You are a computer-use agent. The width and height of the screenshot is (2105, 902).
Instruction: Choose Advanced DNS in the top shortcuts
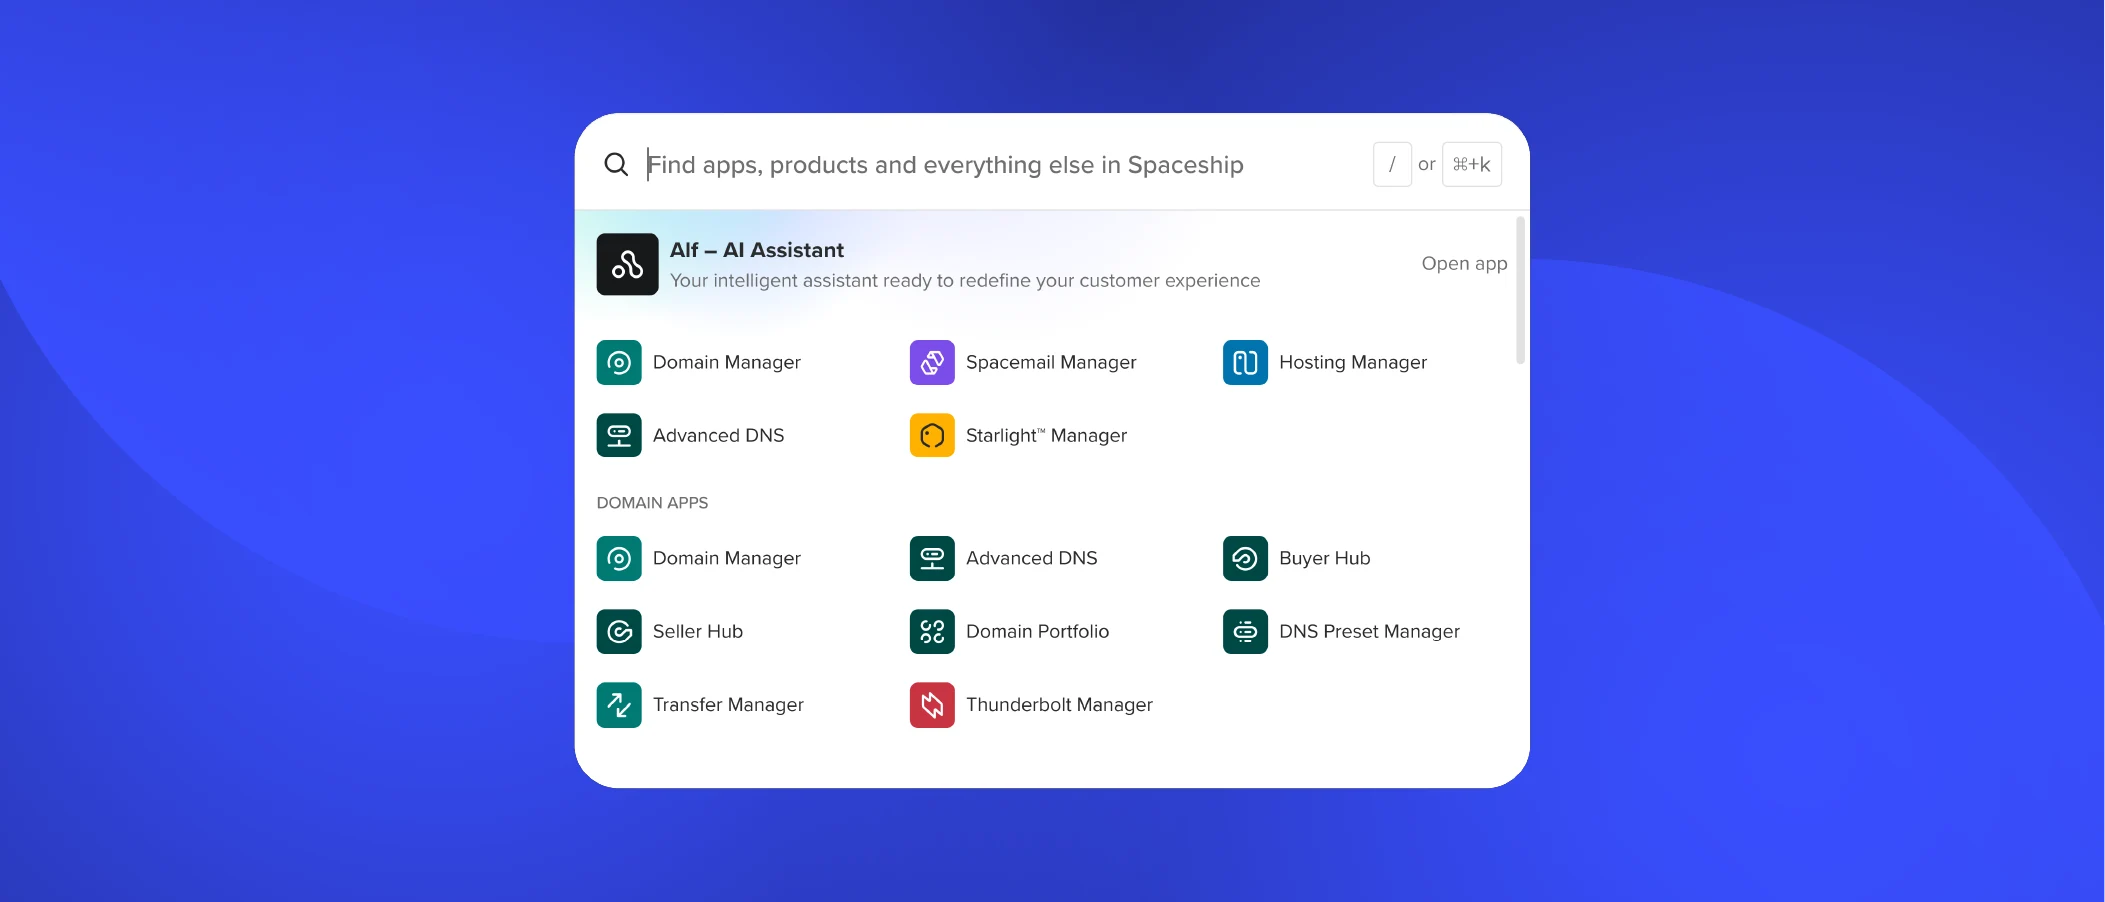718,435
